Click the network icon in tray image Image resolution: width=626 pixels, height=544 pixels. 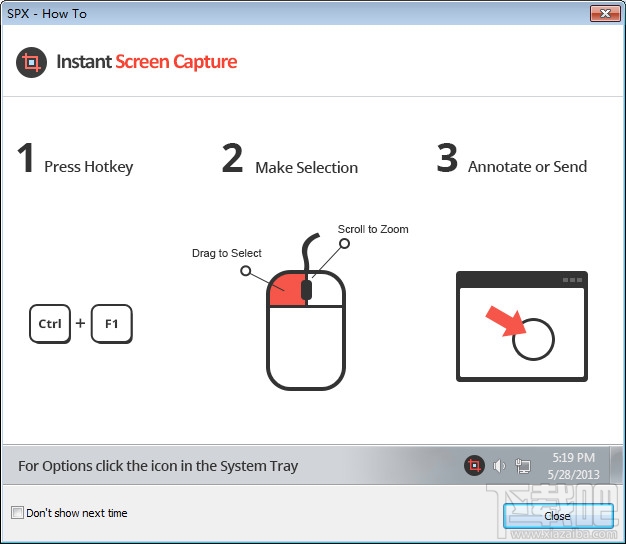523,466
